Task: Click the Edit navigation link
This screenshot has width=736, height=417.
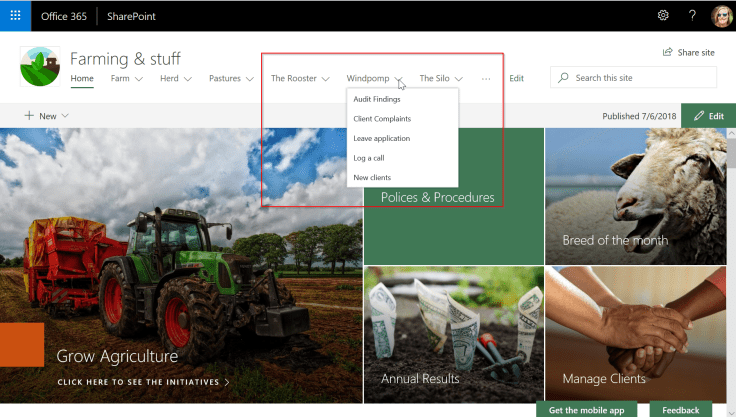Action: pyautogui.click(x=516, y=78)
